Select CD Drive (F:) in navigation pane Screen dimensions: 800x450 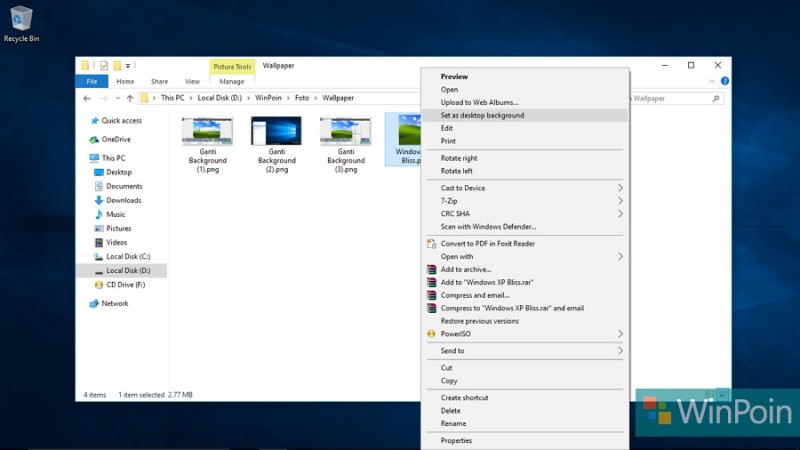(120, 285)
